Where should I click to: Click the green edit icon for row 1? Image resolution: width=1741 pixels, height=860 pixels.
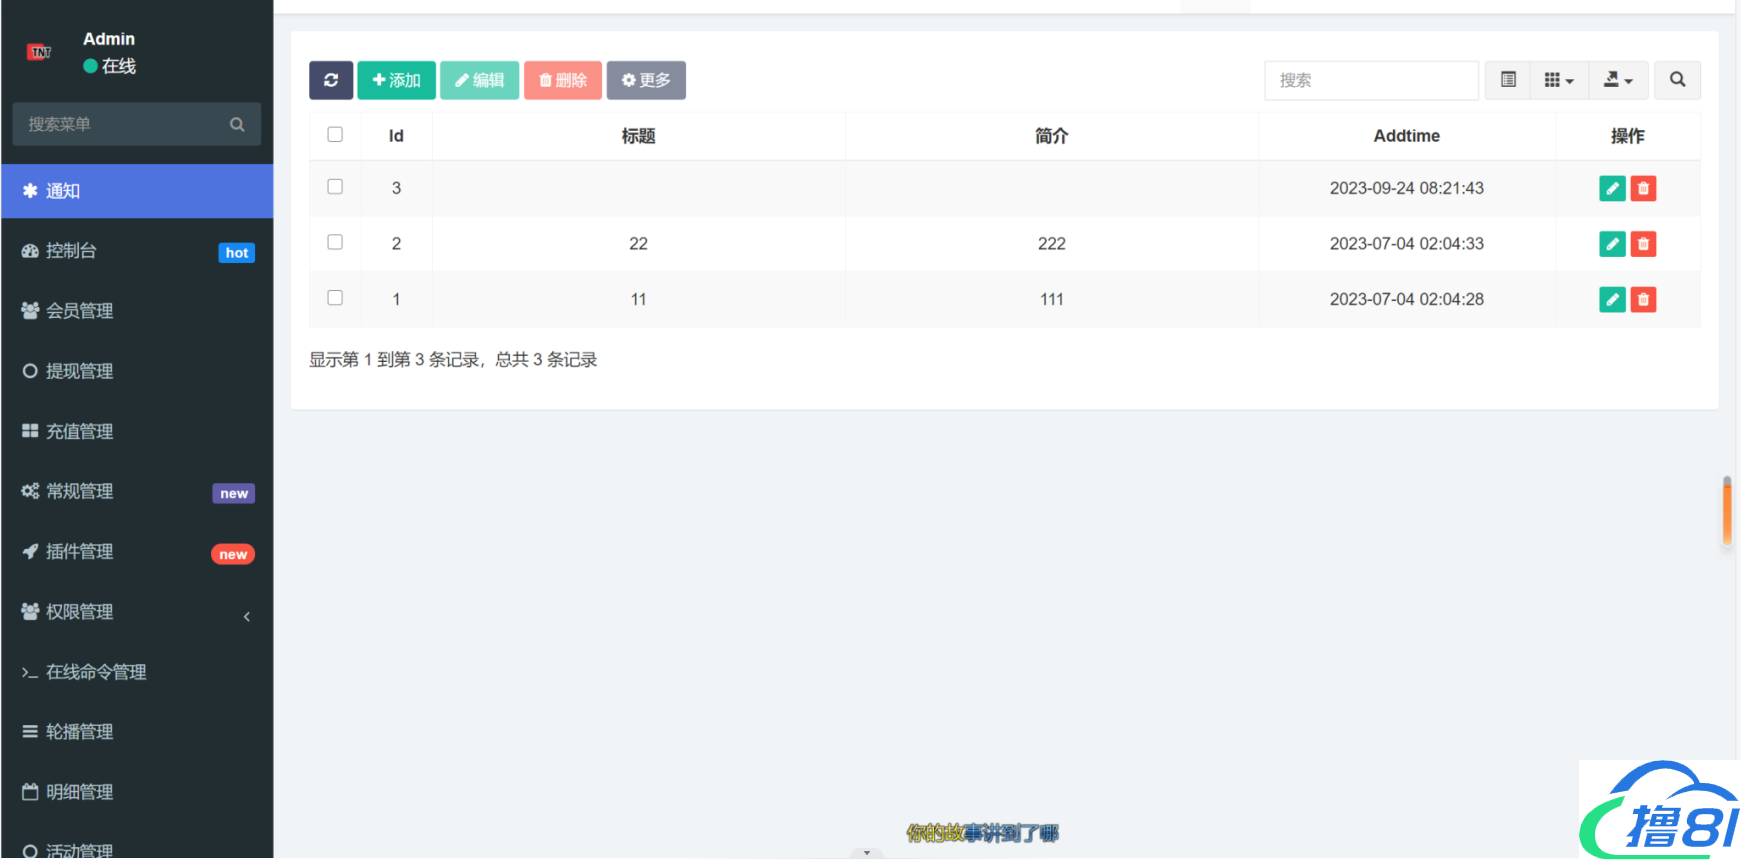pos(1612,299)
